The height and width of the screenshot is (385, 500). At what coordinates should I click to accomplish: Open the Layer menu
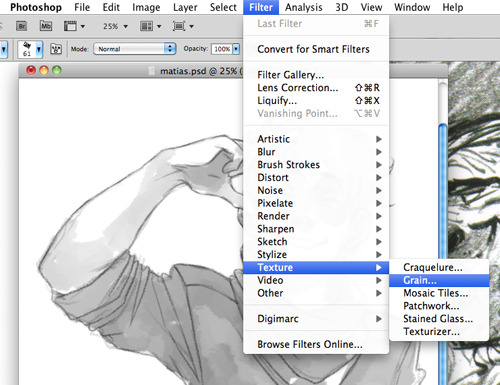click(x=185, y=7)
